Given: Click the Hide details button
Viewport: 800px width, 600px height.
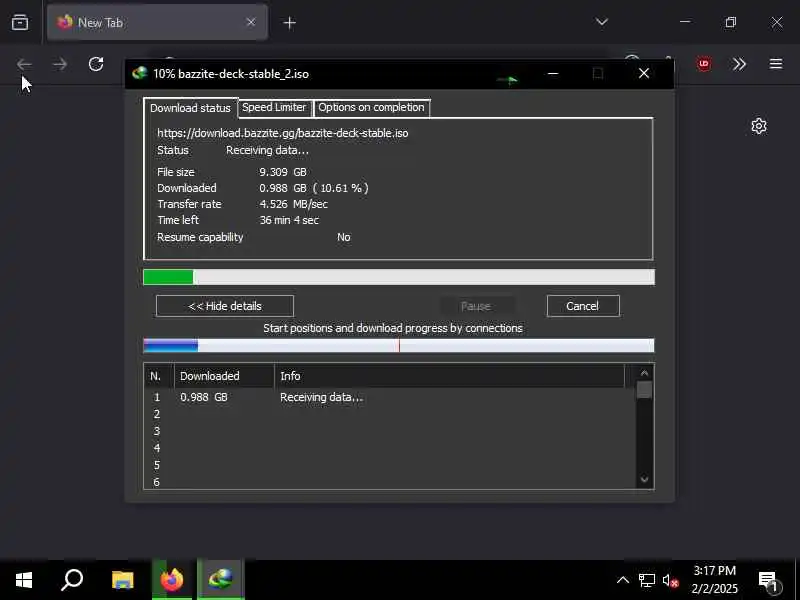Looking at the screenshot, I should pos(225,306).
